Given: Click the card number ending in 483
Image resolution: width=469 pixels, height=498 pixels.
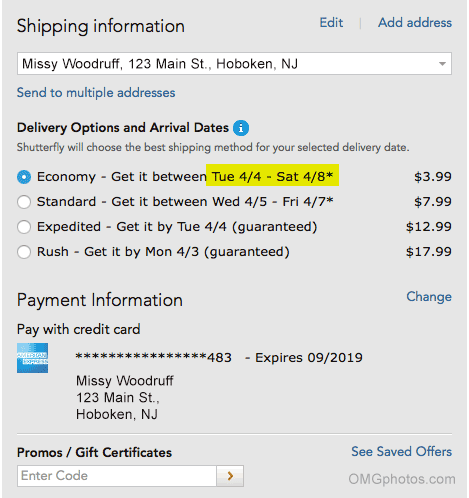Looking at the screenshot, I should tap(154, 358).
